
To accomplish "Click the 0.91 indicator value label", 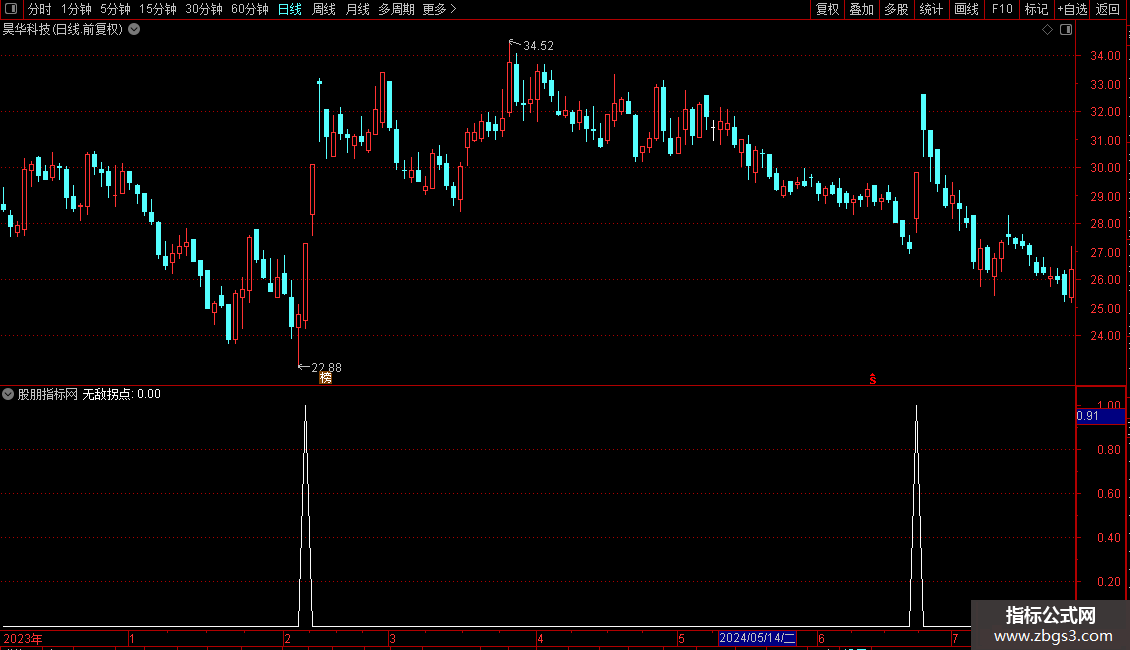I will [x=1100, y=416].
